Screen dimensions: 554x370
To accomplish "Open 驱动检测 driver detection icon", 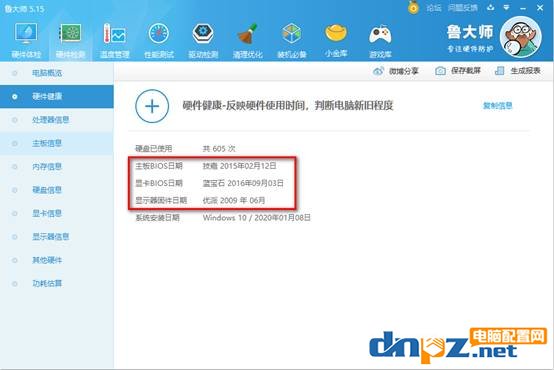I will point(203,34).
